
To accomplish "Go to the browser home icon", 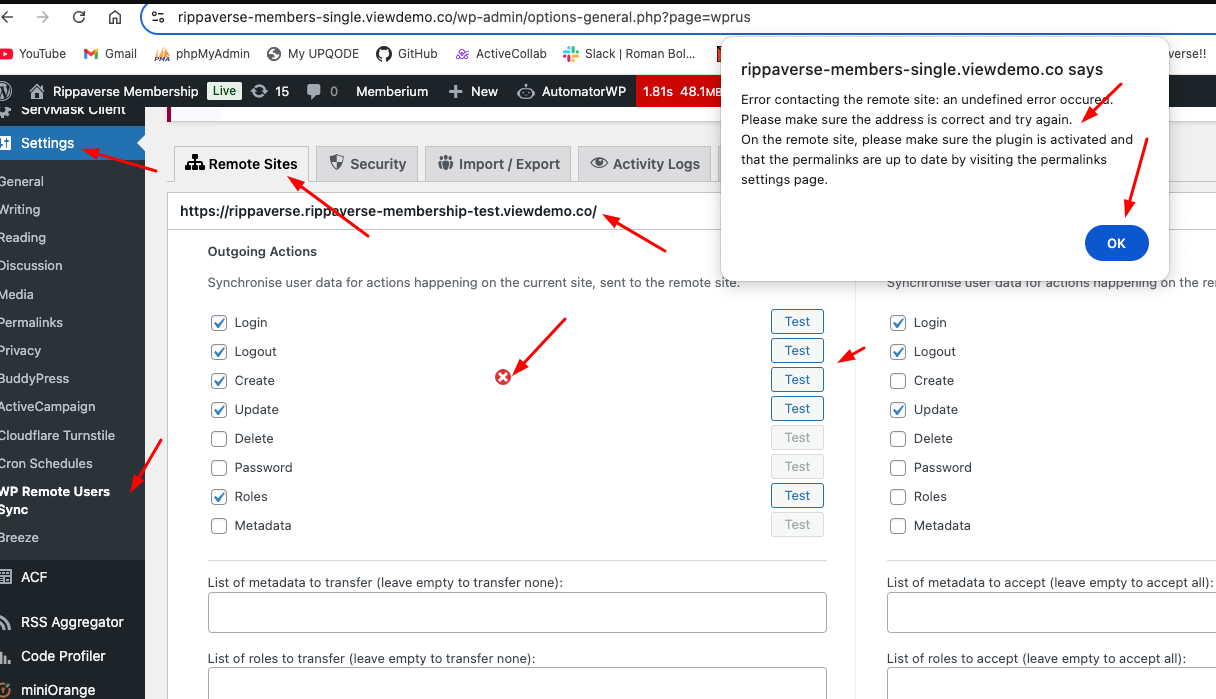I will point(115,18).
